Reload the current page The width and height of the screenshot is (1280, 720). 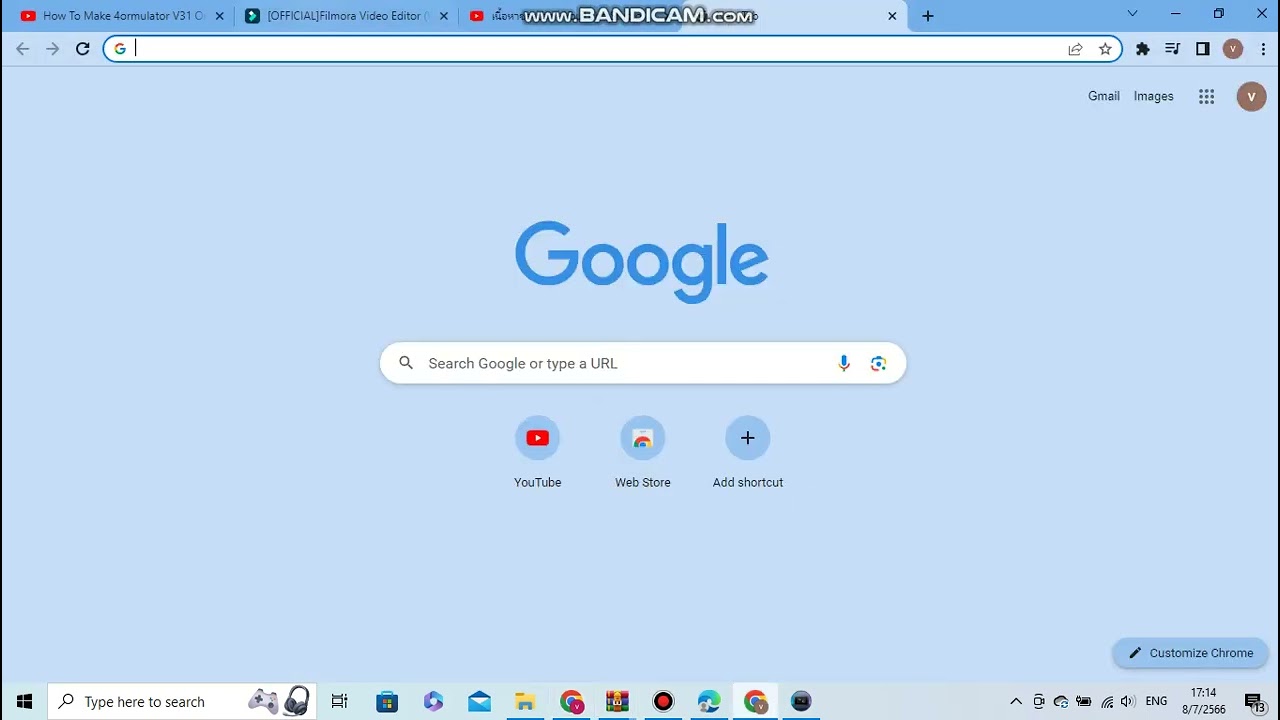[x=83, y=49]
